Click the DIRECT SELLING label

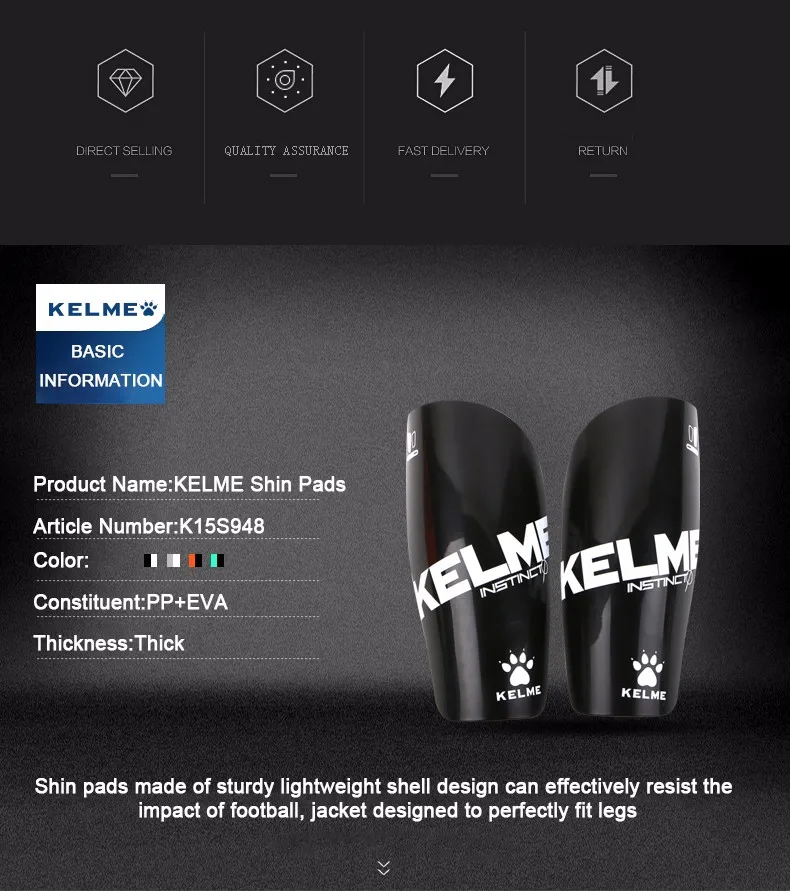124,151
